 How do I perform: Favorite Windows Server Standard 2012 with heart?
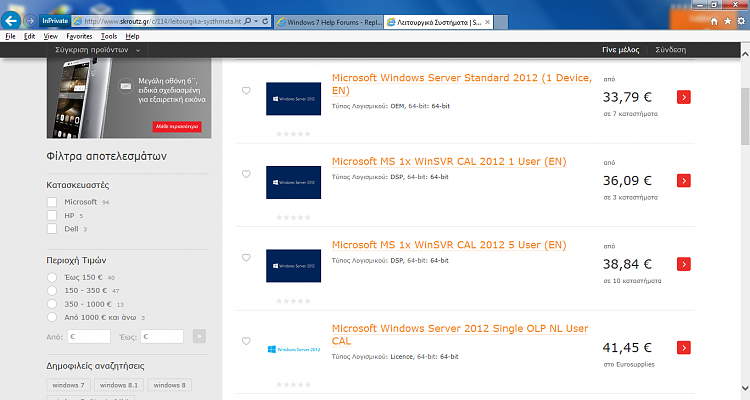(246, 90)
